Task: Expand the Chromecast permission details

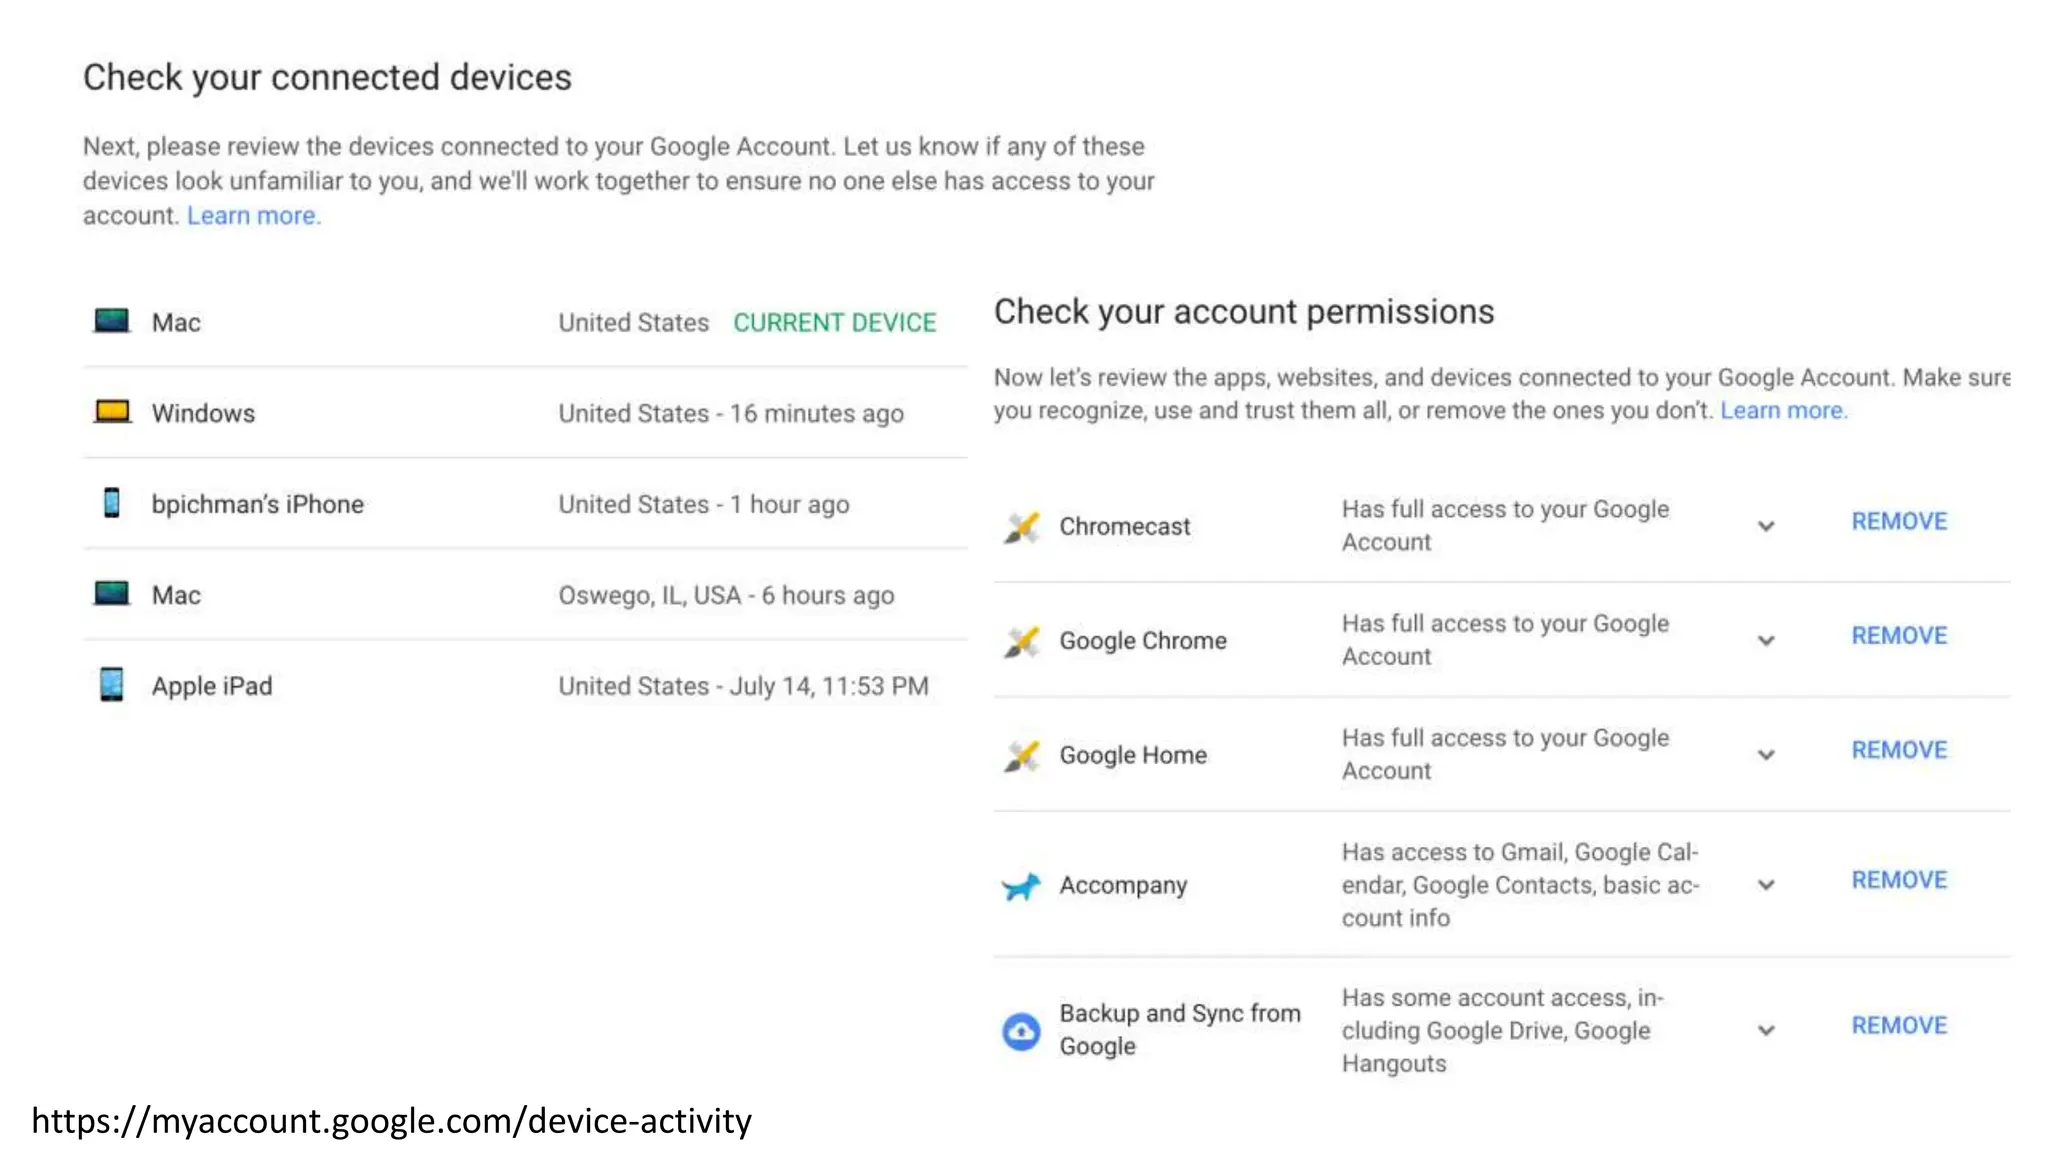Action: click(x=1767, y=526)
